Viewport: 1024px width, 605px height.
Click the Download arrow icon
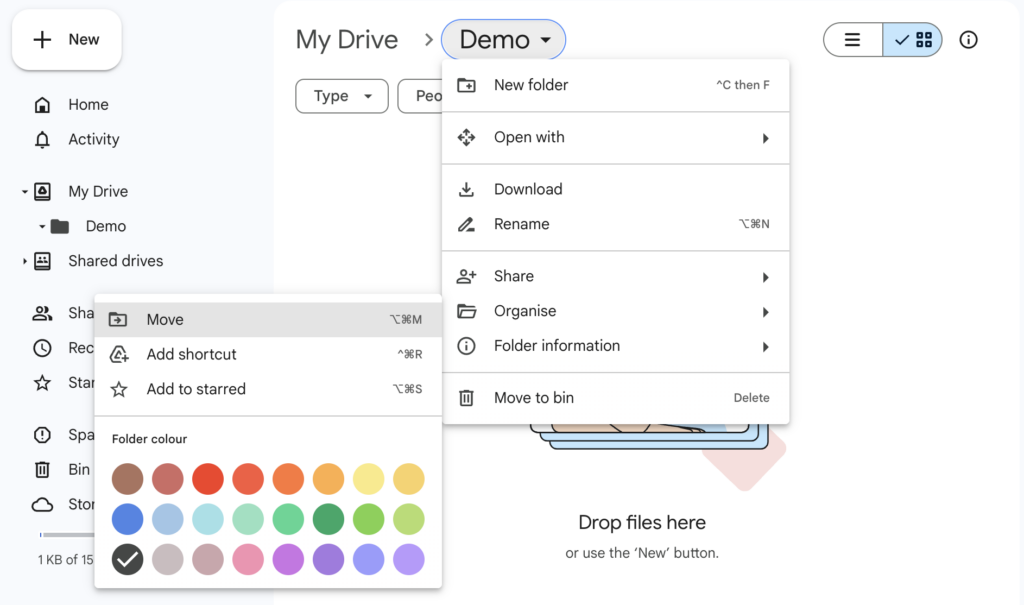[x=466, y=190]
